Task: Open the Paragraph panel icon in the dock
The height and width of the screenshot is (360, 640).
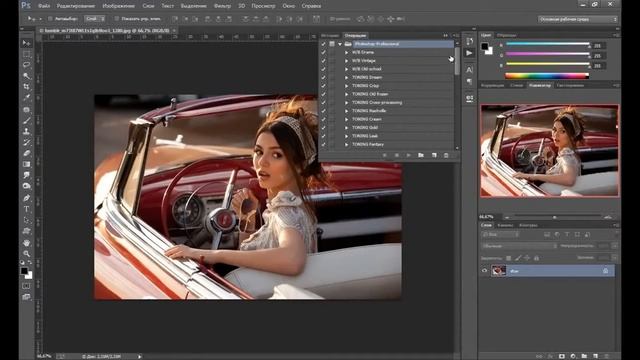Action: [x=469, y=82]
